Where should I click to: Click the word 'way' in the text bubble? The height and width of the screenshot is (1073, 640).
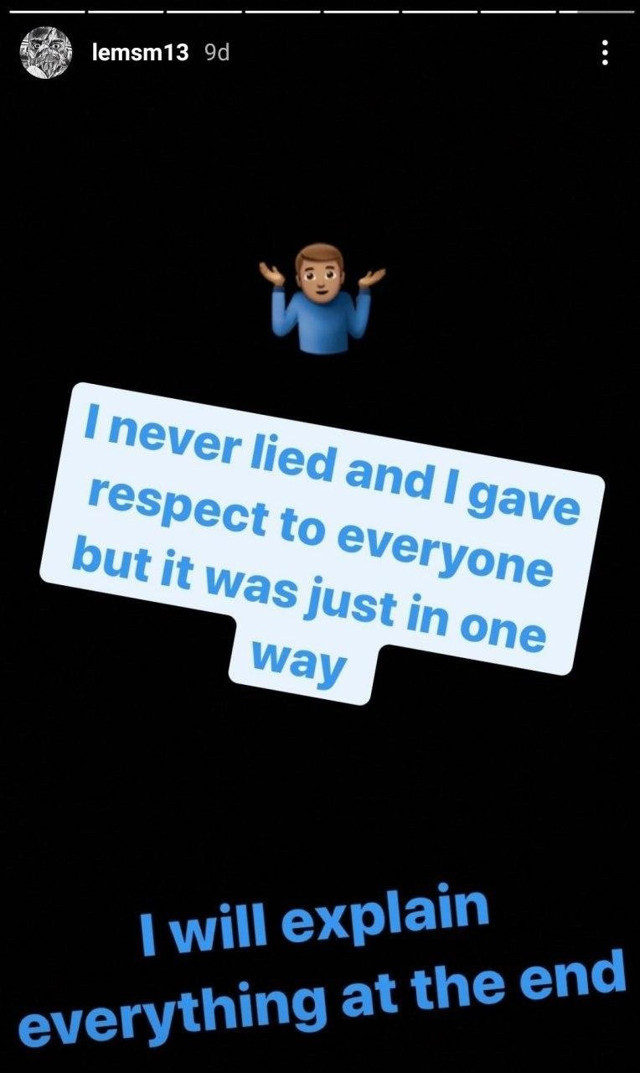click(x=297, y=662)
